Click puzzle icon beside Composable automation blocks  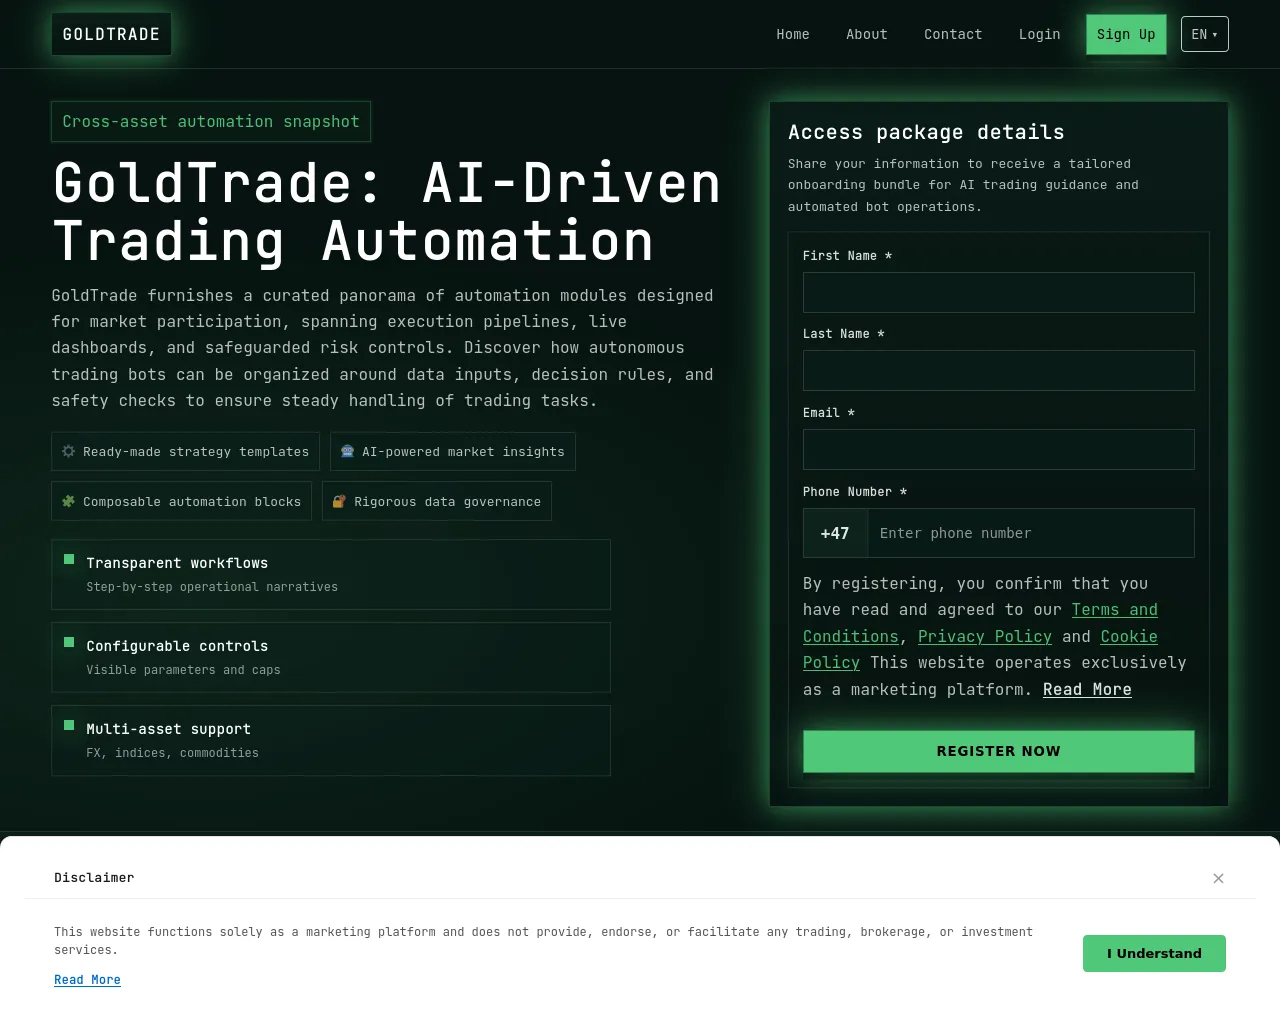(x=69, y=501)
